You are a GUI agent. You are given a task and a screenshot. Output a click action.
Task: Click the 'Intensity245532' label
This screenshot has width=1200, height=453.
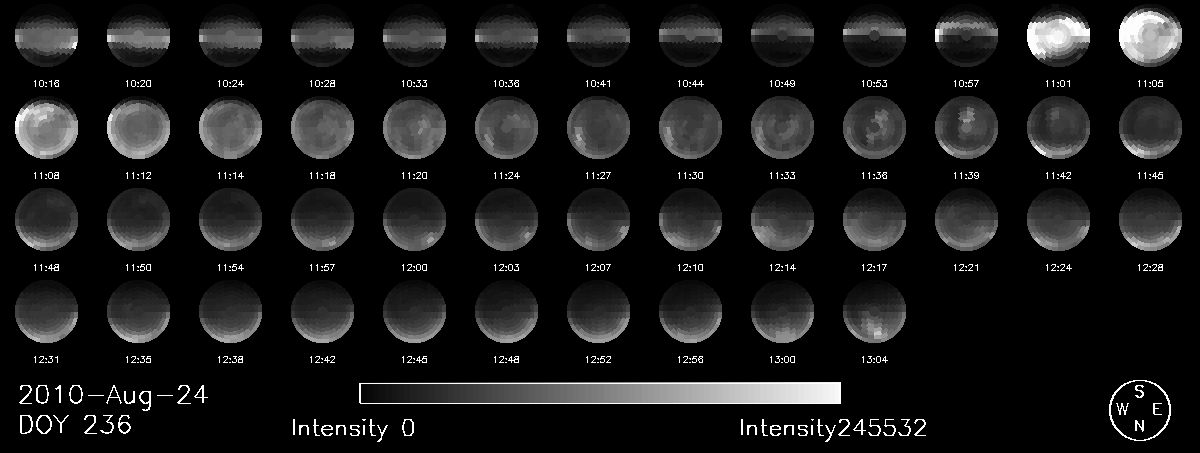point(833,429)
